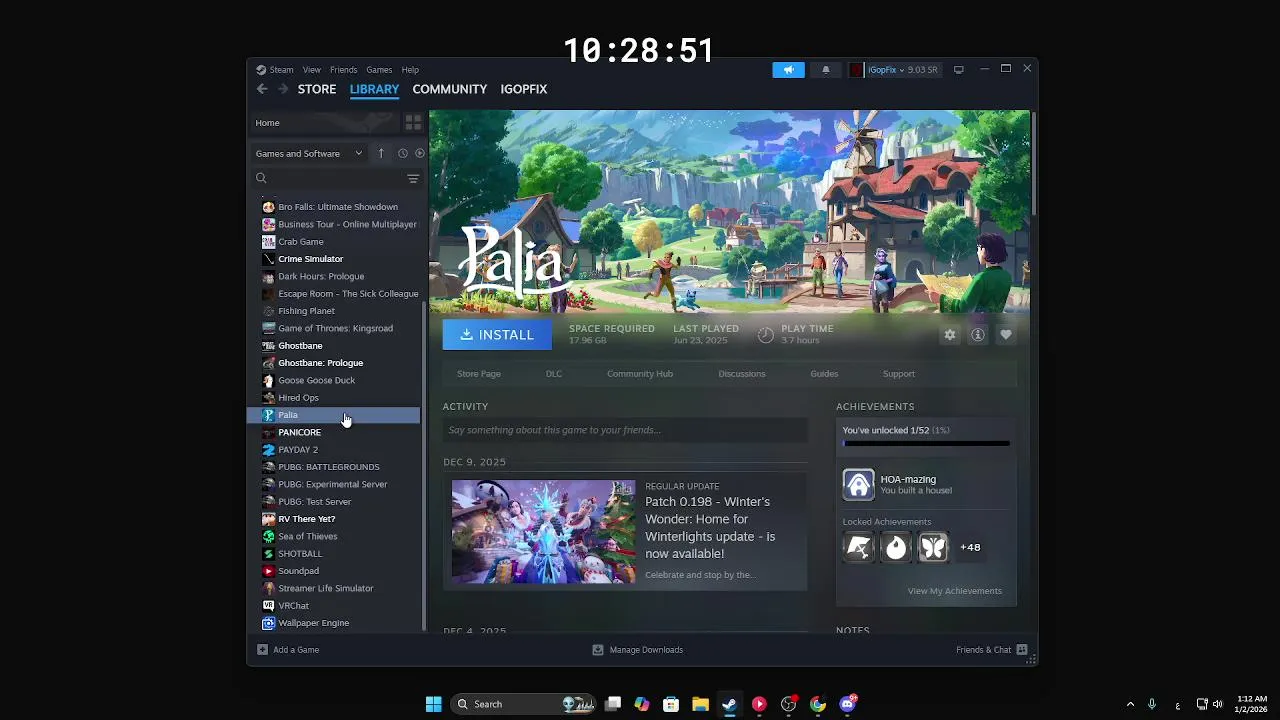Click the achievements progress bar
1280x720 pixels.
coord(926,443)
